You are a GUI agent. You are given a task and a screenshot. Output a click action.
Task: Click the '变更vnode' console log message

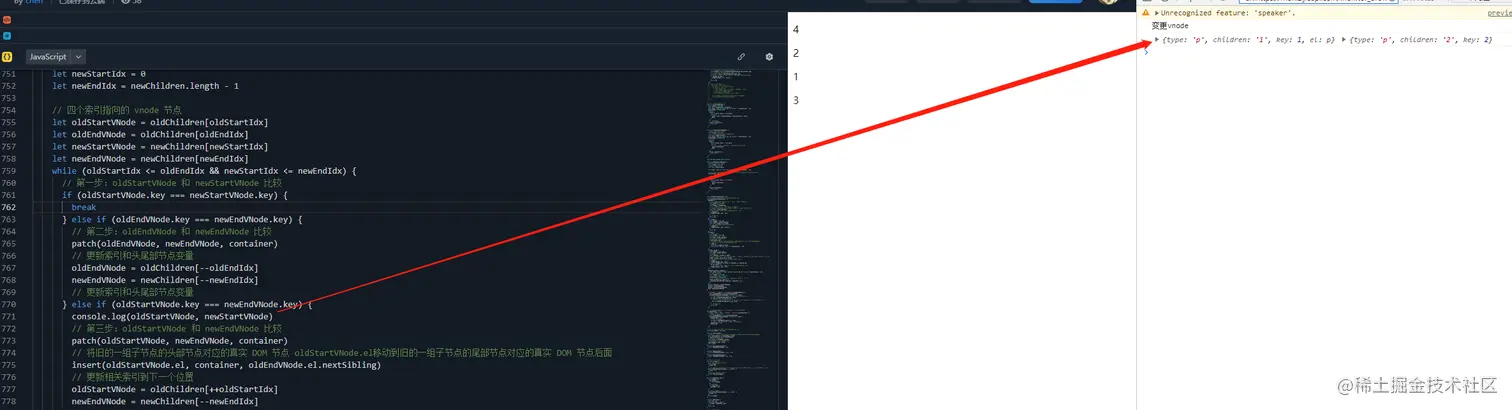[x=1170, y=26]
